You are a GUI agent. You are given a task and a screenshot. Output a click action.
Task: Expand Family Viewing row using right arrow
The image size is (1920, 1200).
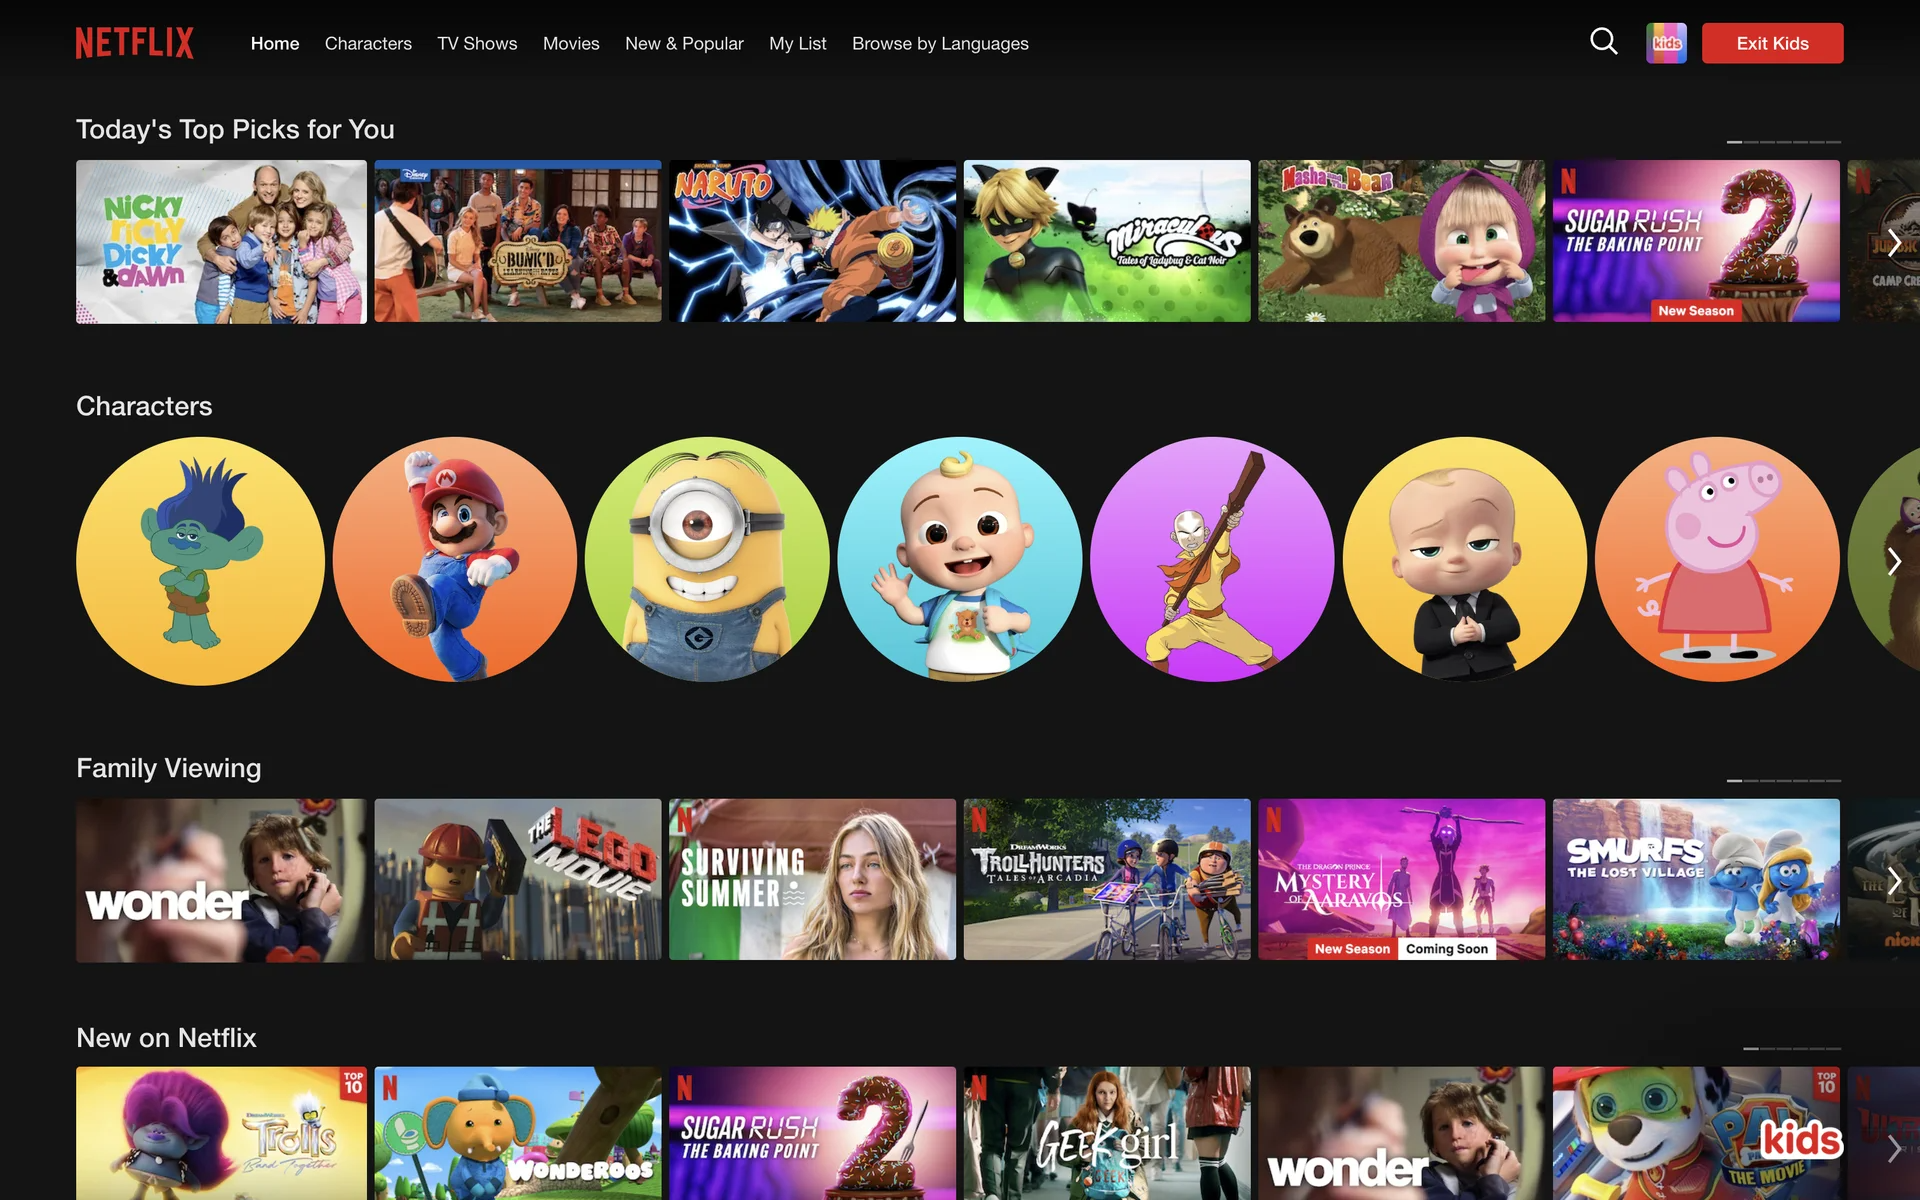(x=1893, y=881)
